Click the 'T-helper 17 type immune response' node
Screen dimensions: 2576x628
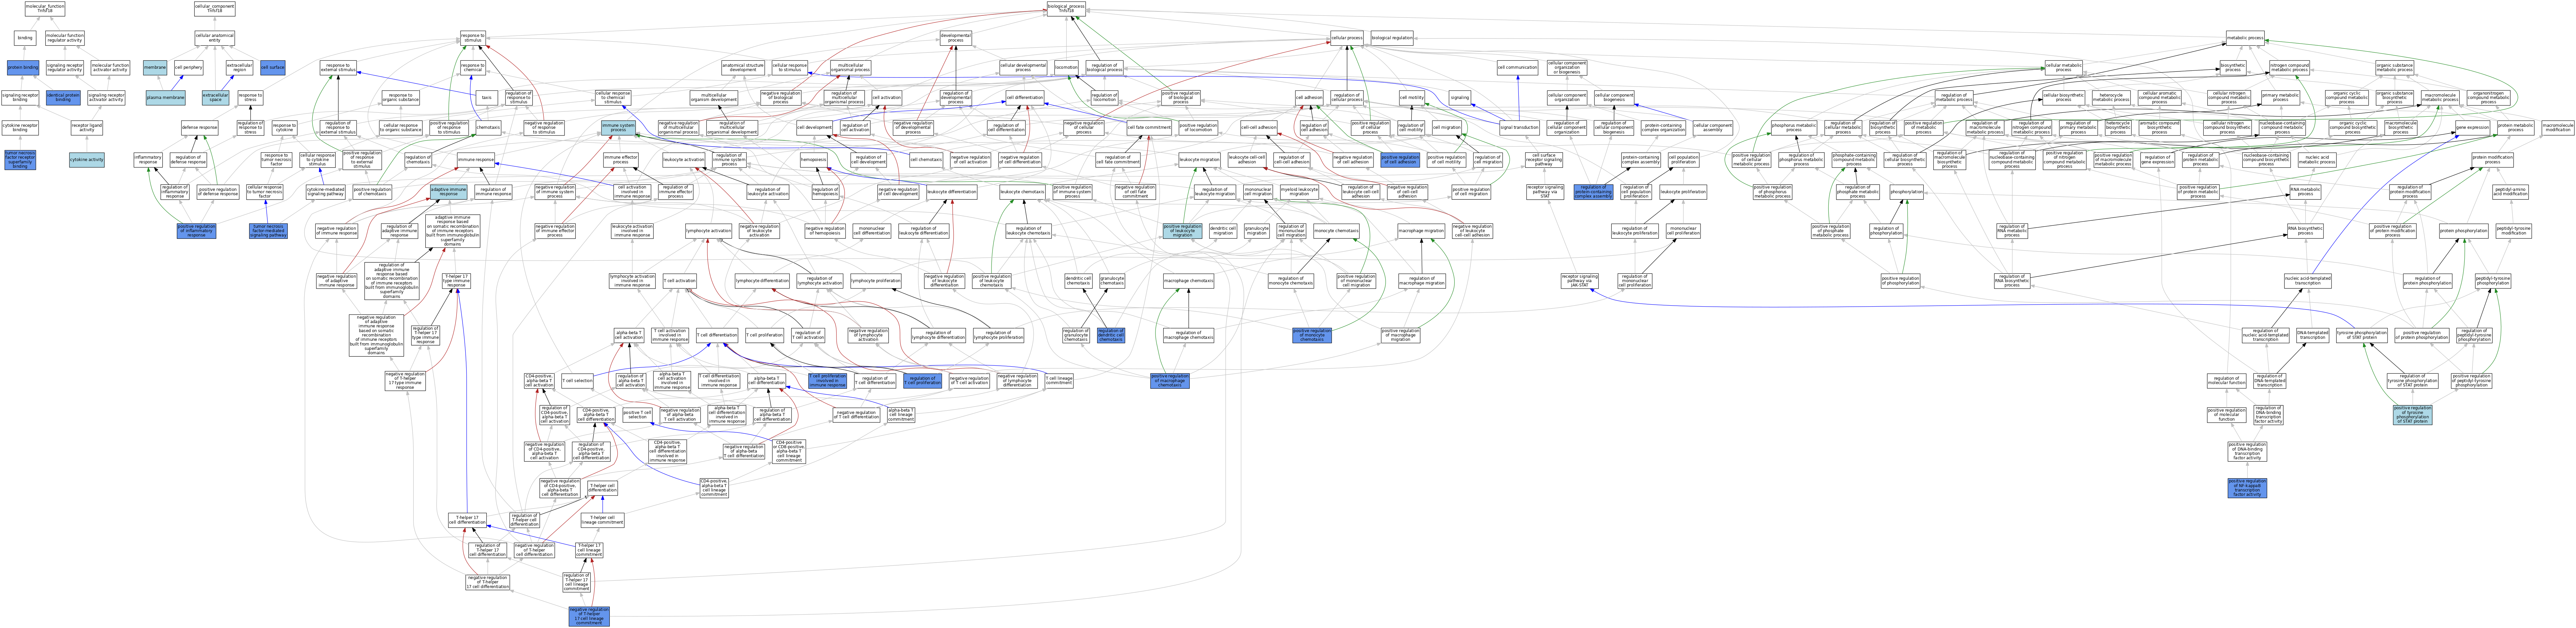pyautogui.click(x=456, y=281)
